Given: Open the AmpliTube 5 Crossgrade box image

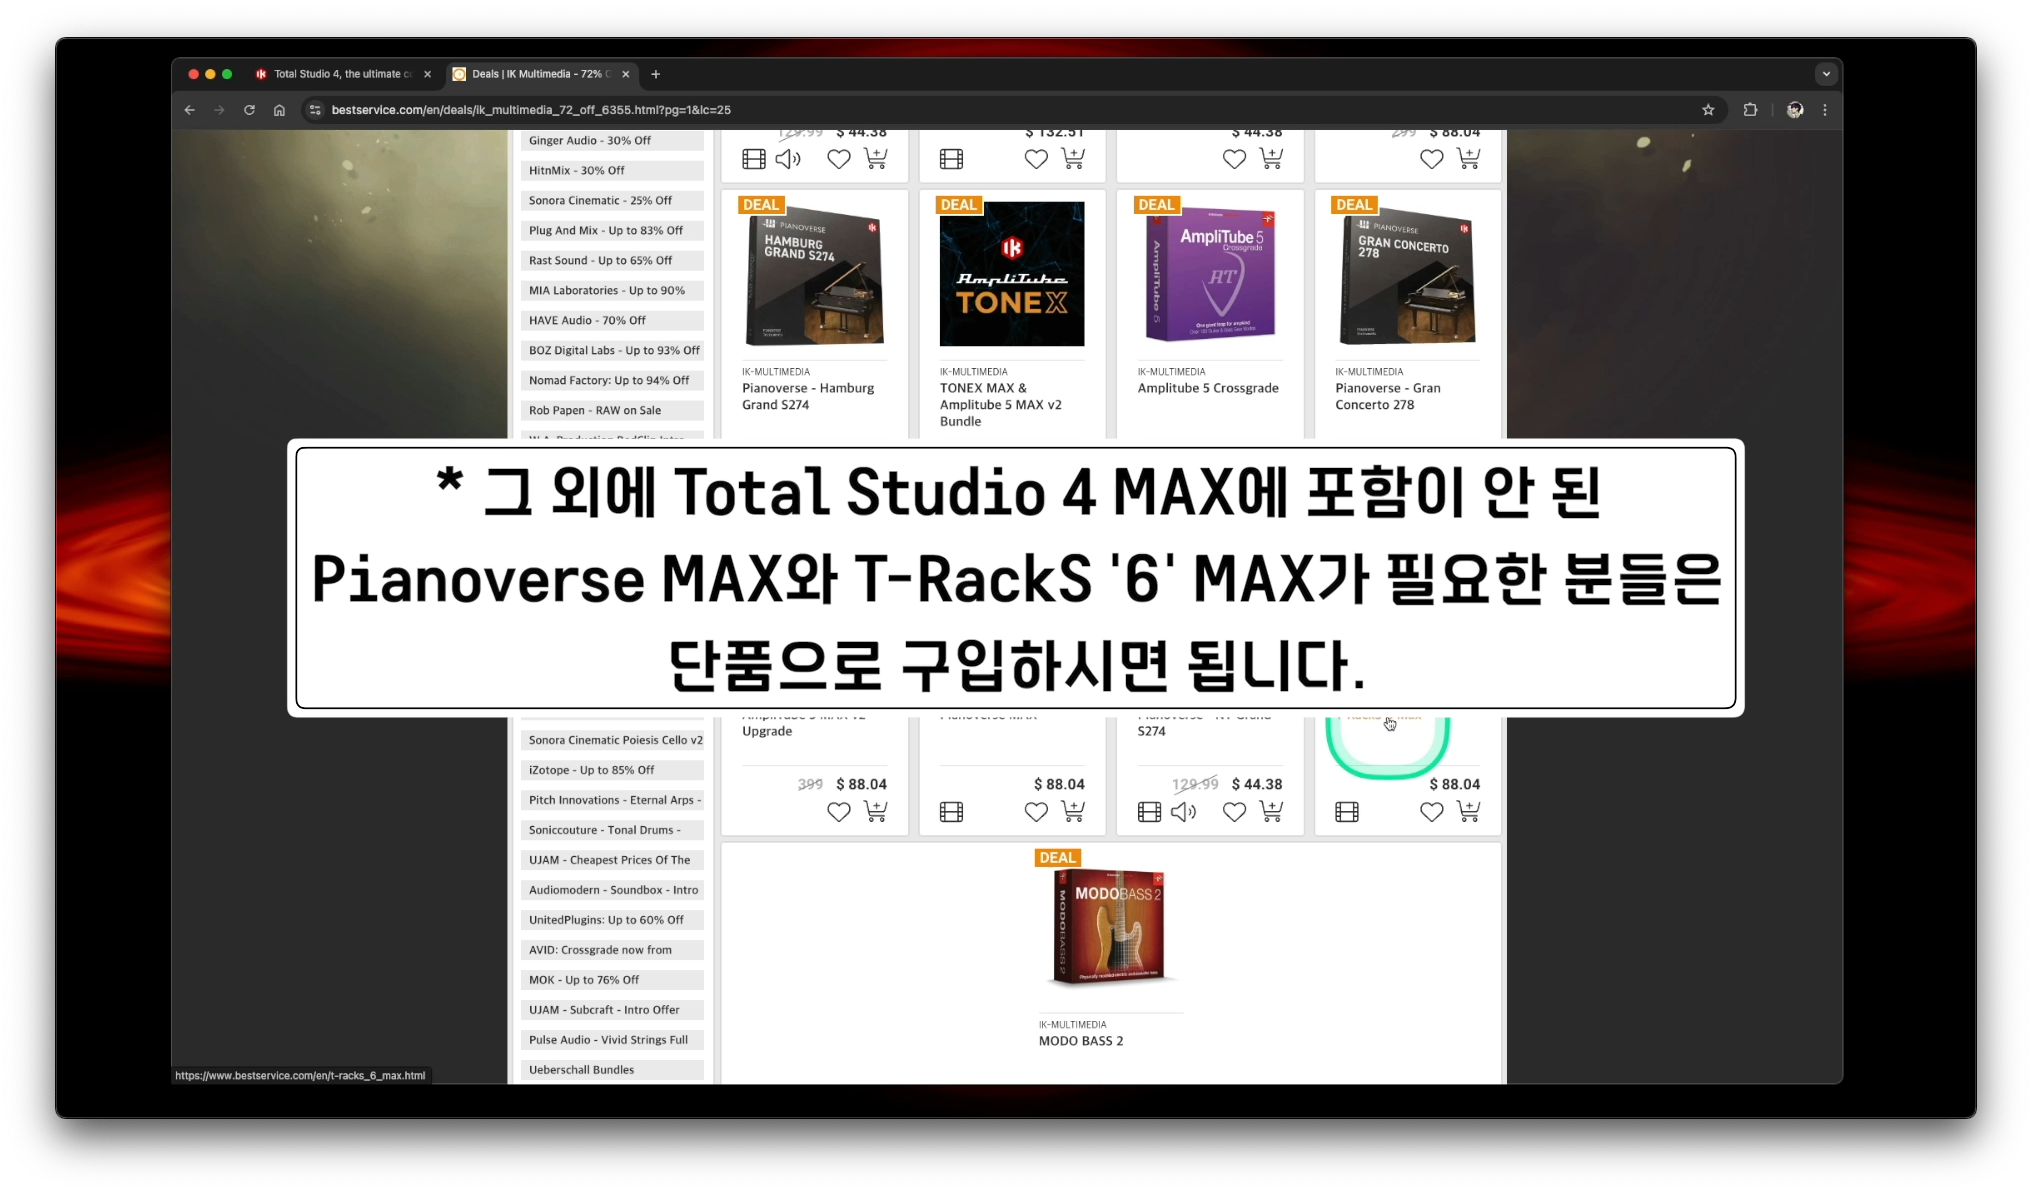Looking at the screenshot, I should pyautogui.click(x=1210, y=275).
